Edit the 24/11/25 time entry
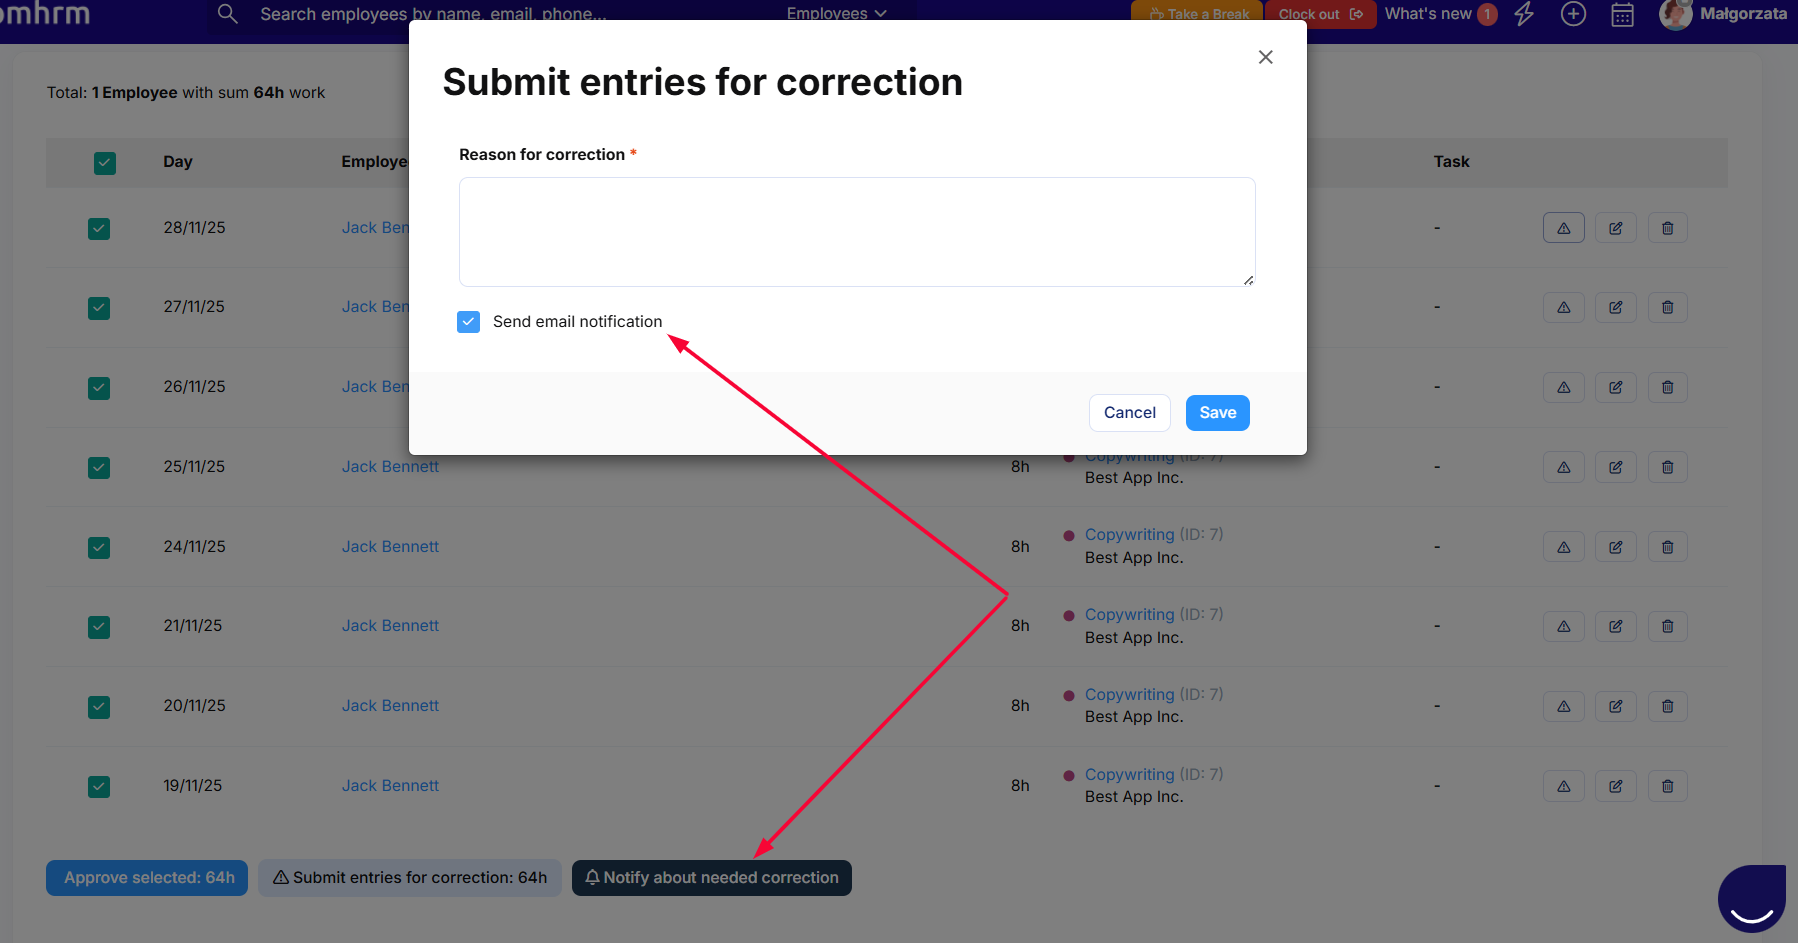Viewport: 1798px width, 943px height. 1615,547
